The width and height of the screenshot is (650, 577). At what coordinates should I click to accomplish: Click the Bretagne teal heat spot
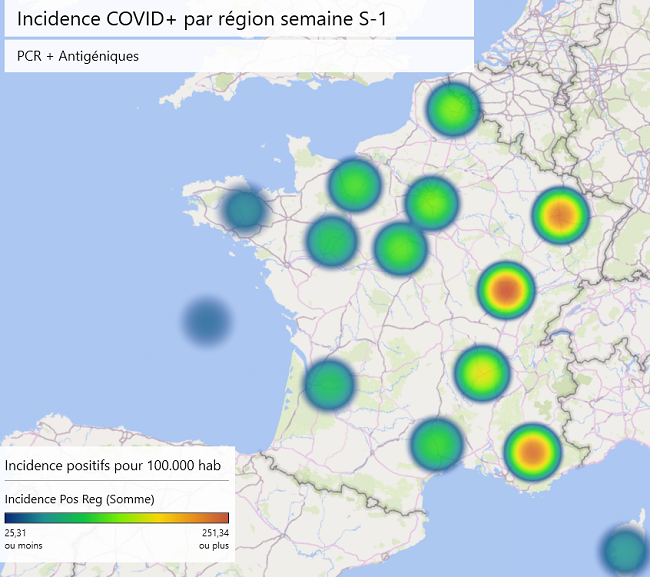tap(245, 208)
